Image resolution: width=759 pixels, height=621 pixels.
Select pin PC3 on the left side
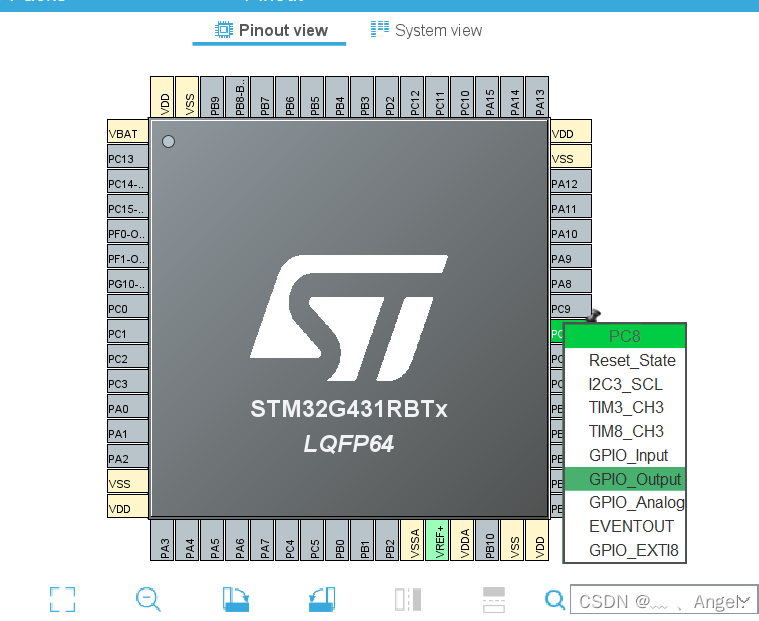point(128,381)
